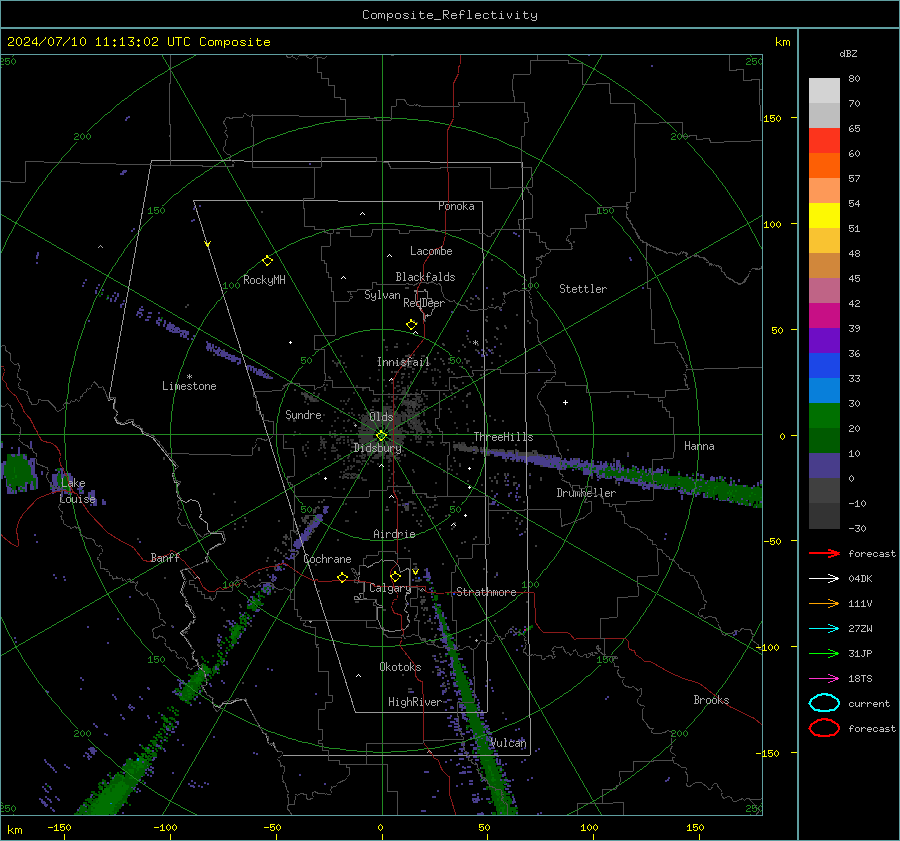This screenshot has height=841, width=900.
Task: Click the yellow diamond marker below RedDeer
Action: [x=412, y=325]
